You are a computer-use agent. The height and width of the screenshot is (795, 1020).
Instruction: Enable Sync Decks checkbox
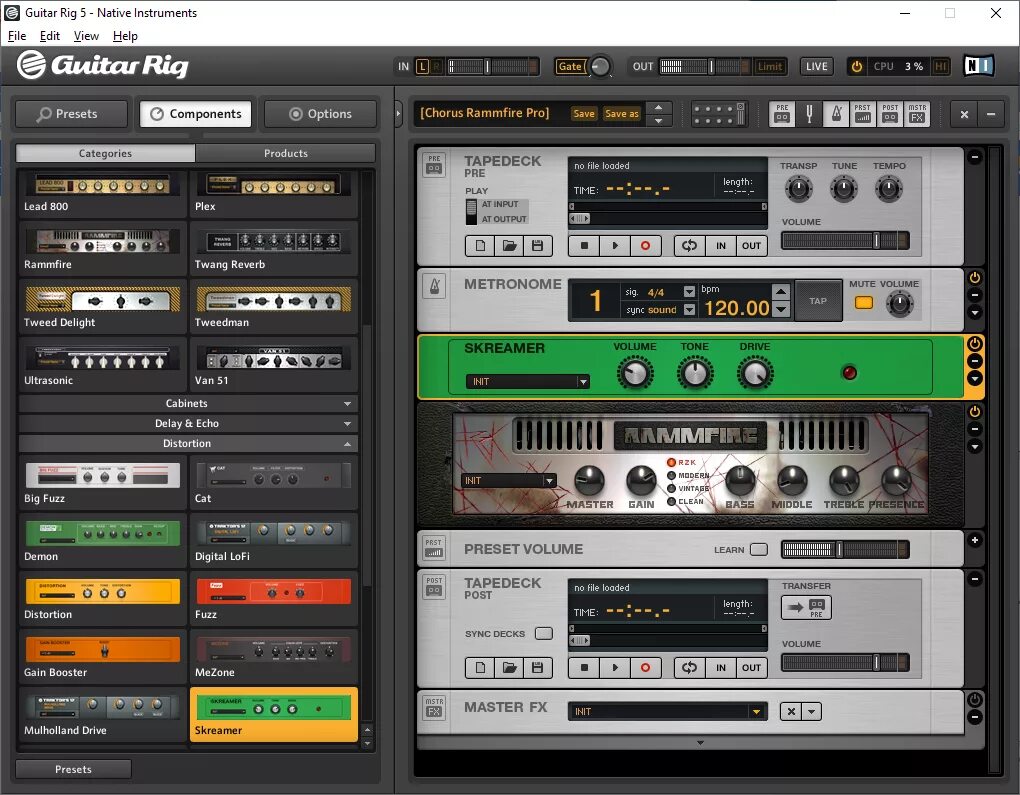pos(543,634)
